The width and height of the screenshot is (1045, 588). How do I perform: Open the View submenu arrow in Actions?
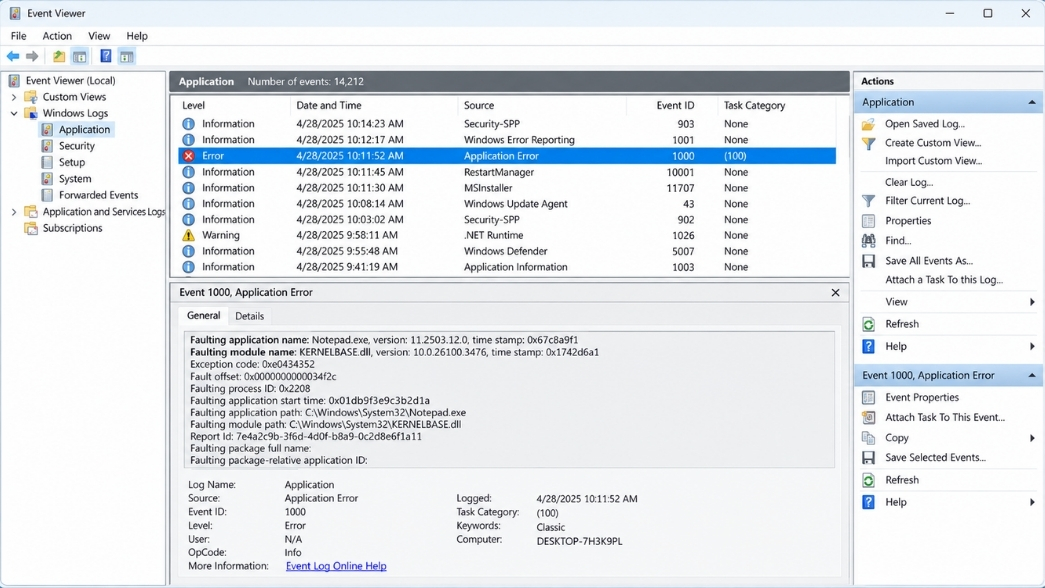coord(1032,302)
